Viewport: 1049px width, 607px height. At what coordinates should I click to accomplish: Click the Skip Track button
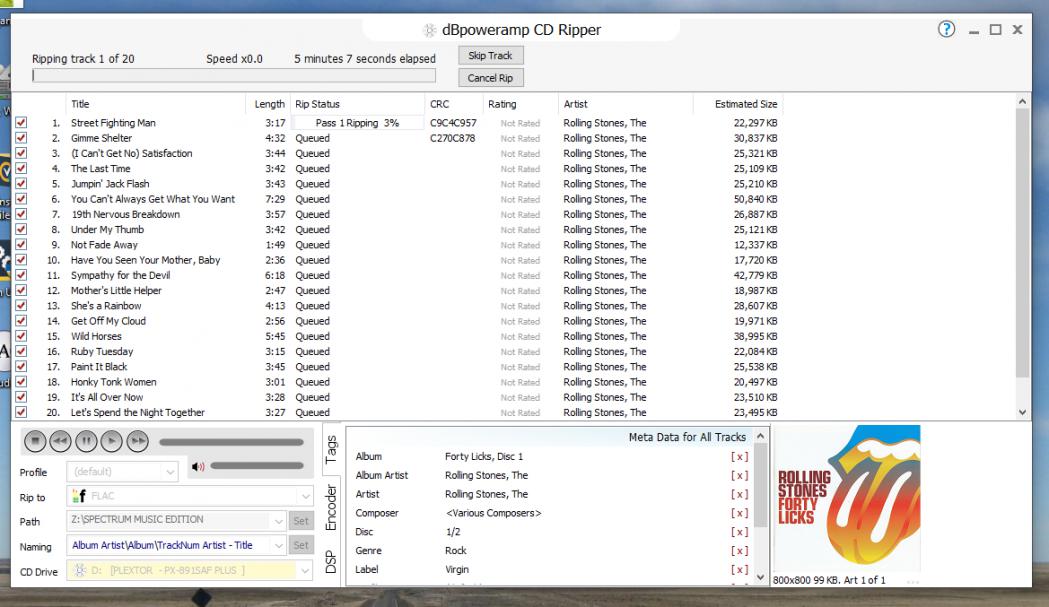[490, 56]
